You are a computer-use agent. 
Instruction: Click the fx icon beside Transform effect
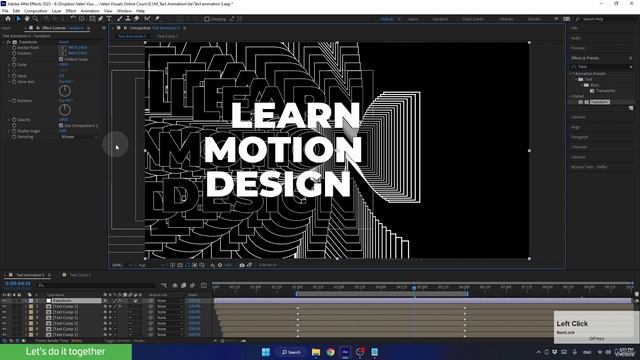[x=9, y=42]
